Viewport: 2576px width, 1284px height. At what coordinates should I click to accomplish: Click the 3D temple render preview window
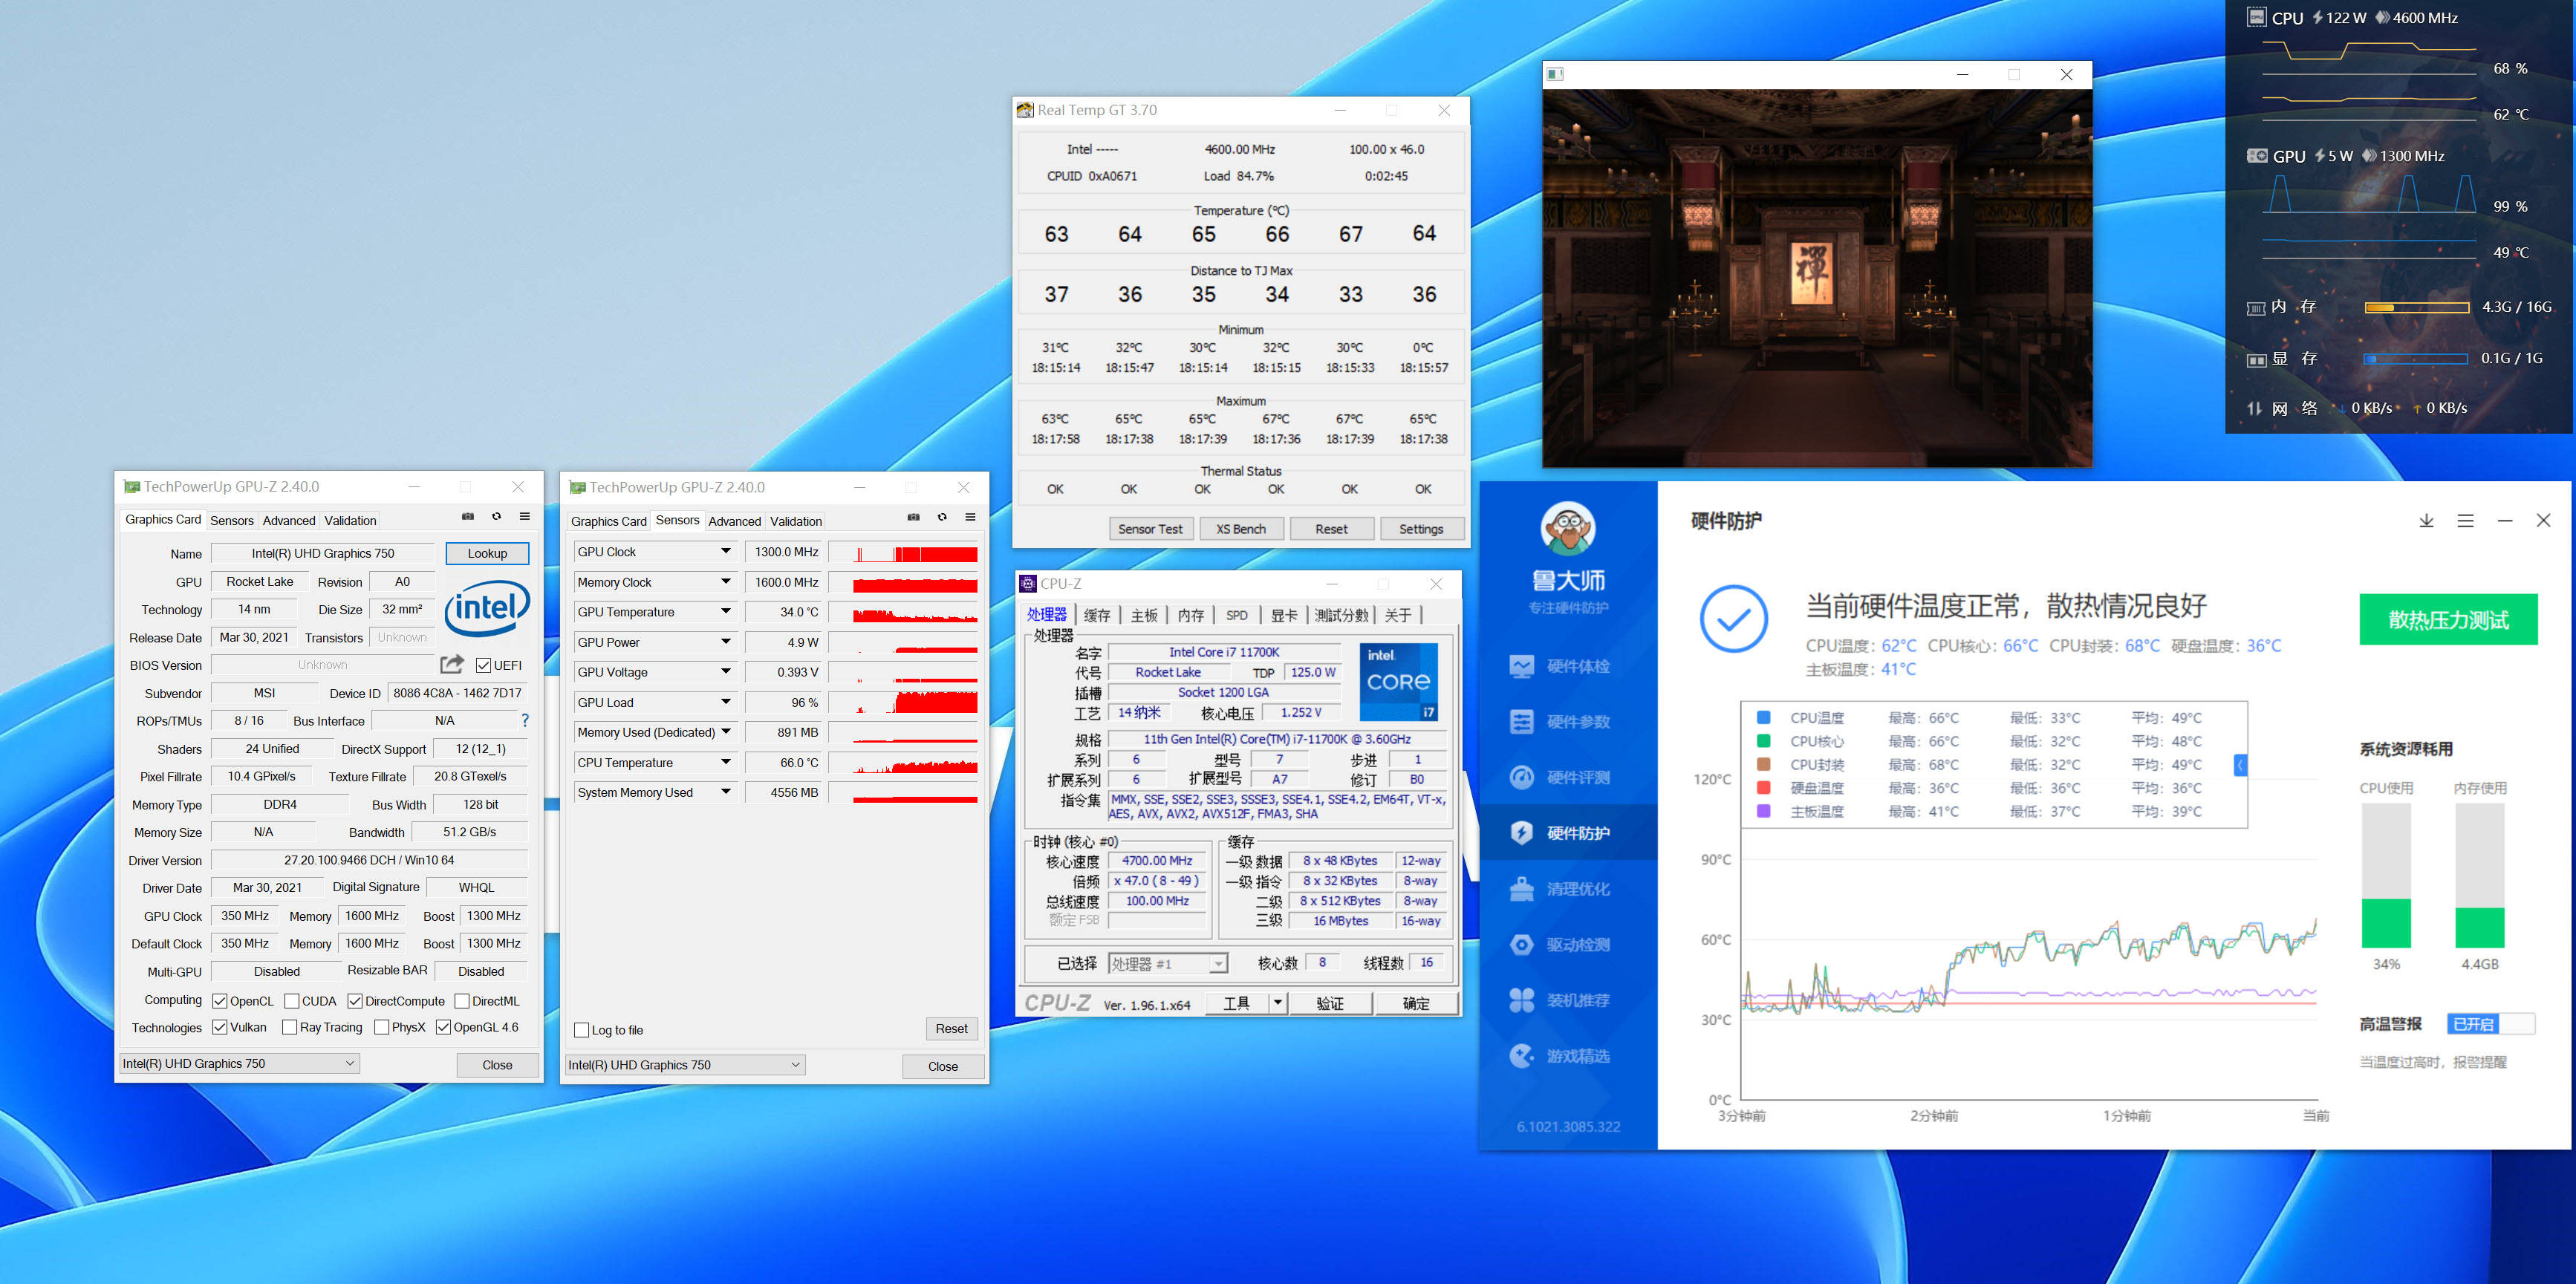pyautogui.click(x=1817, y=278)
